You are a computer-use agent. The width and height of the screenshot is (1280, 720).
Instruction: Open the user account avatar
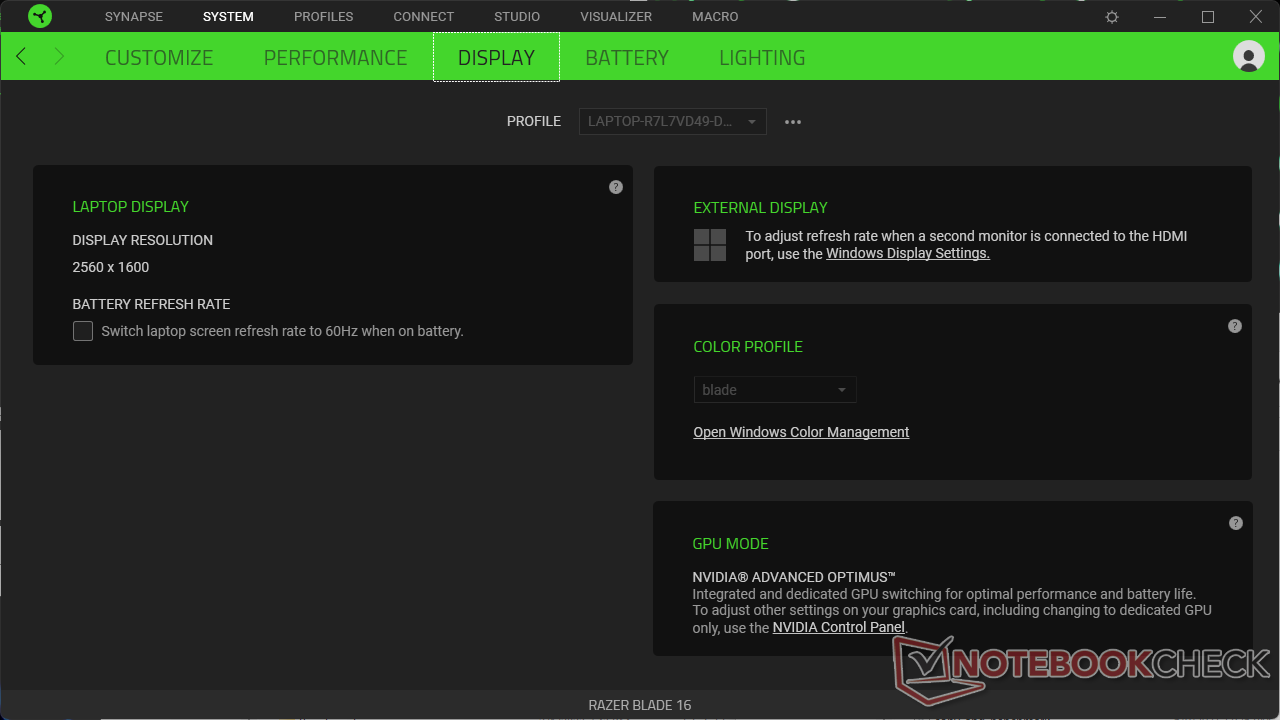coord(1248,56)
